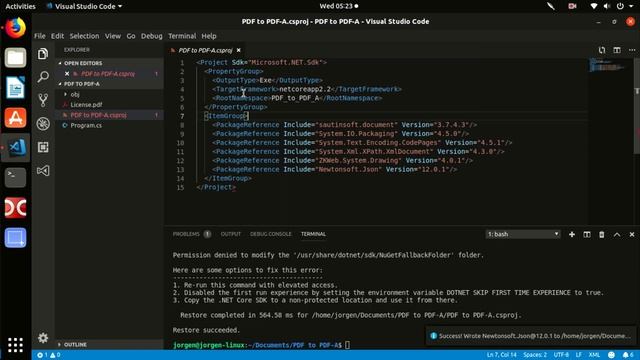Open the Debug menu
The height and width of the screenshot is (360, 640).
click(151, 36)
